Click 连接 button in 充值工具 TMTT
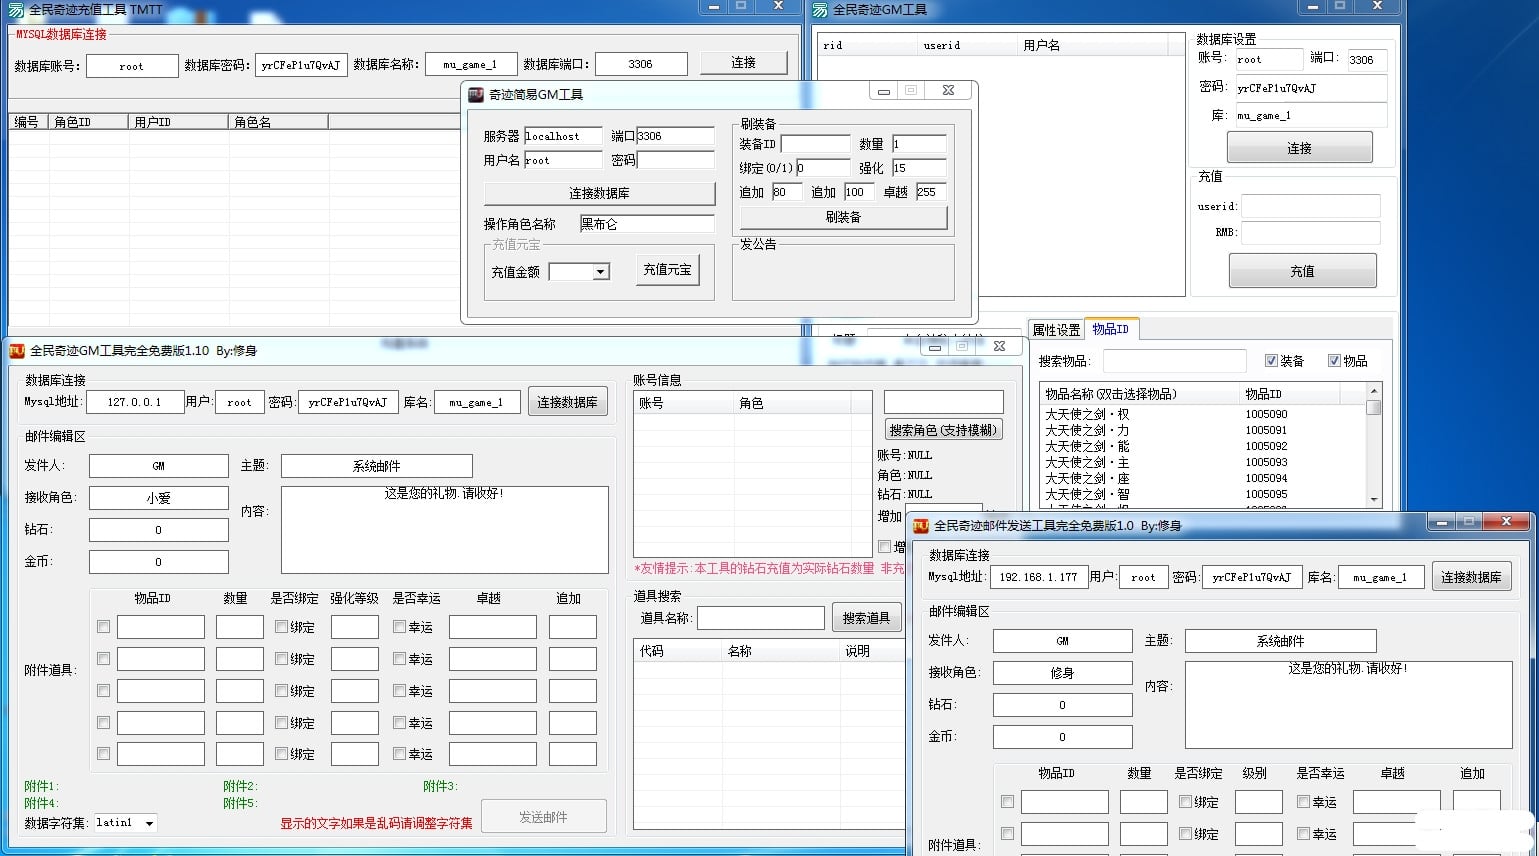This screenshot has width=1539, height=856. [743, 63]
